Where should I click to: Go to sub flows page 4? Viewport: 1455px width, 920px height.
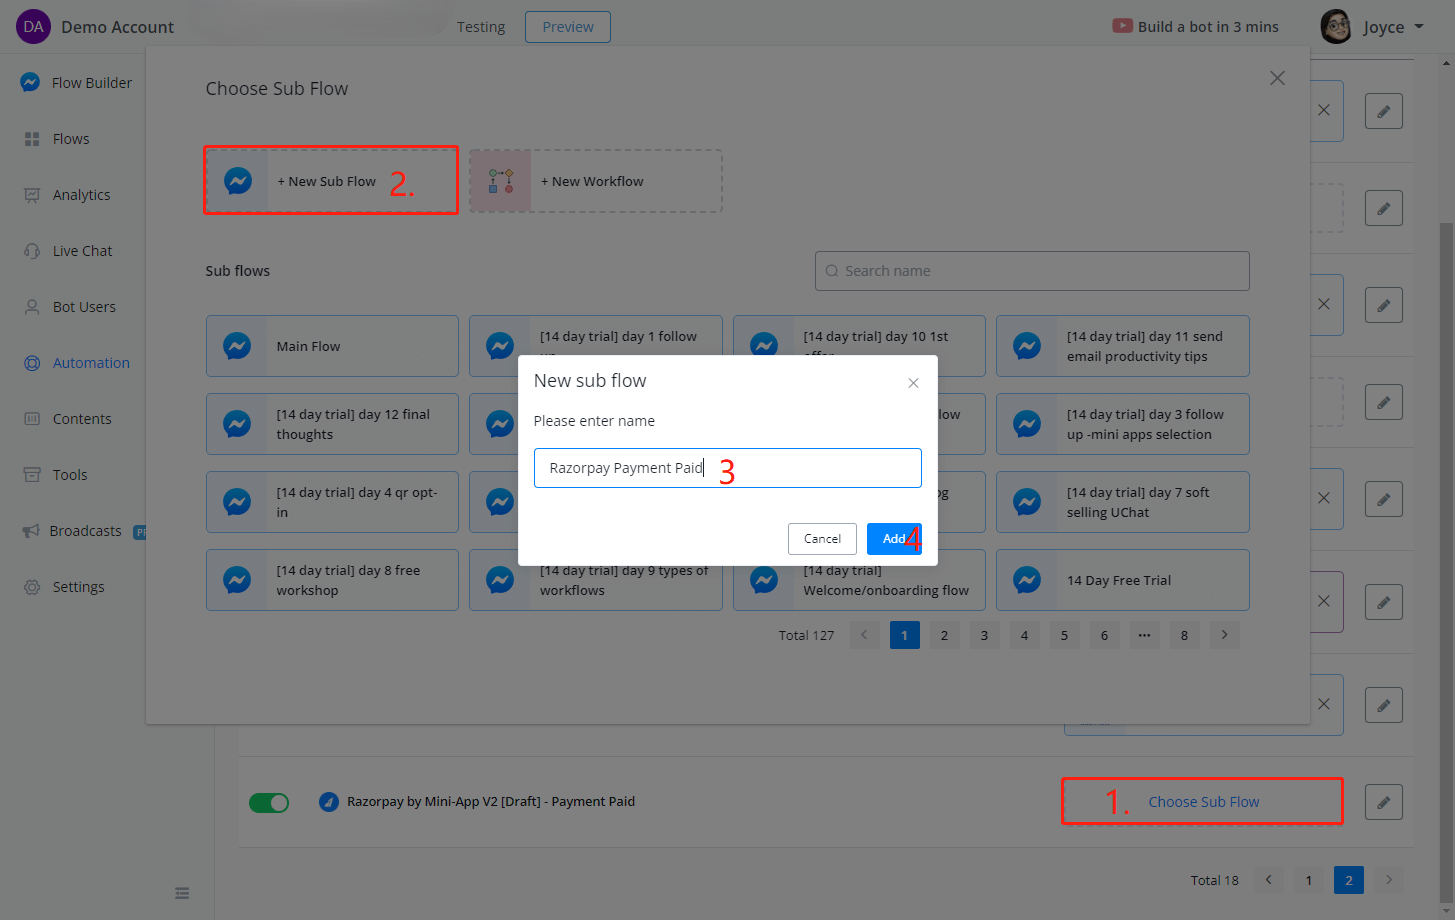[x=1024, y=635]
